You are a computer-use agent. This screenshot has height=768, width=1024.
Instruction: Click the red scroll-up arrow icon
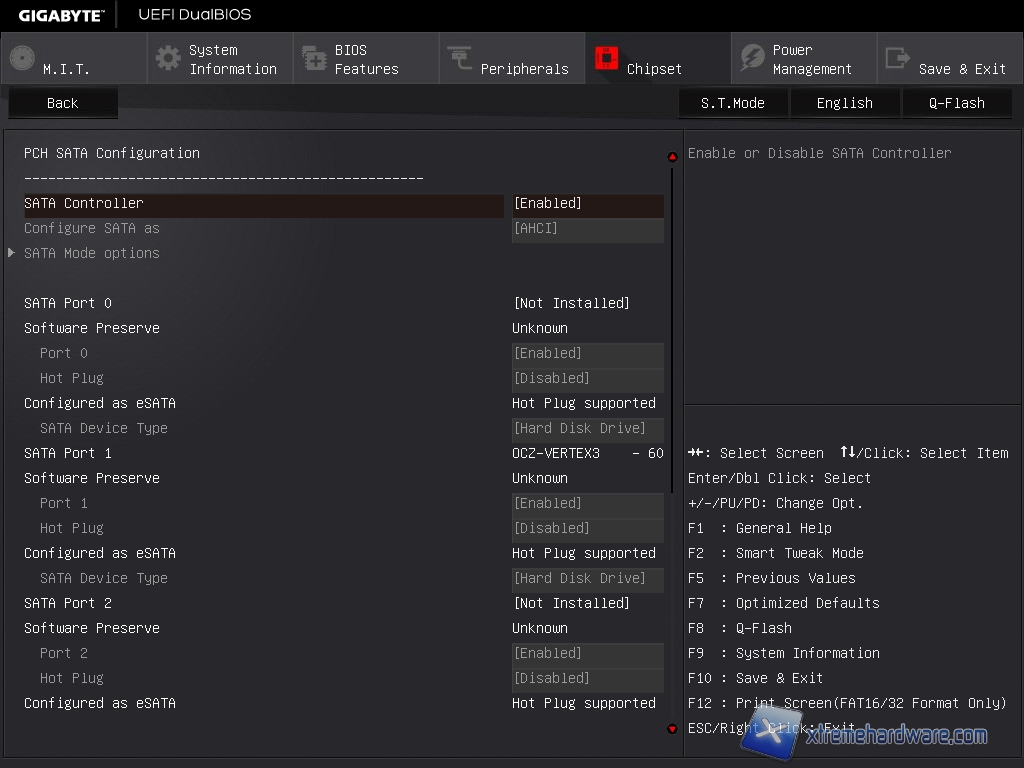coord(672,157)
